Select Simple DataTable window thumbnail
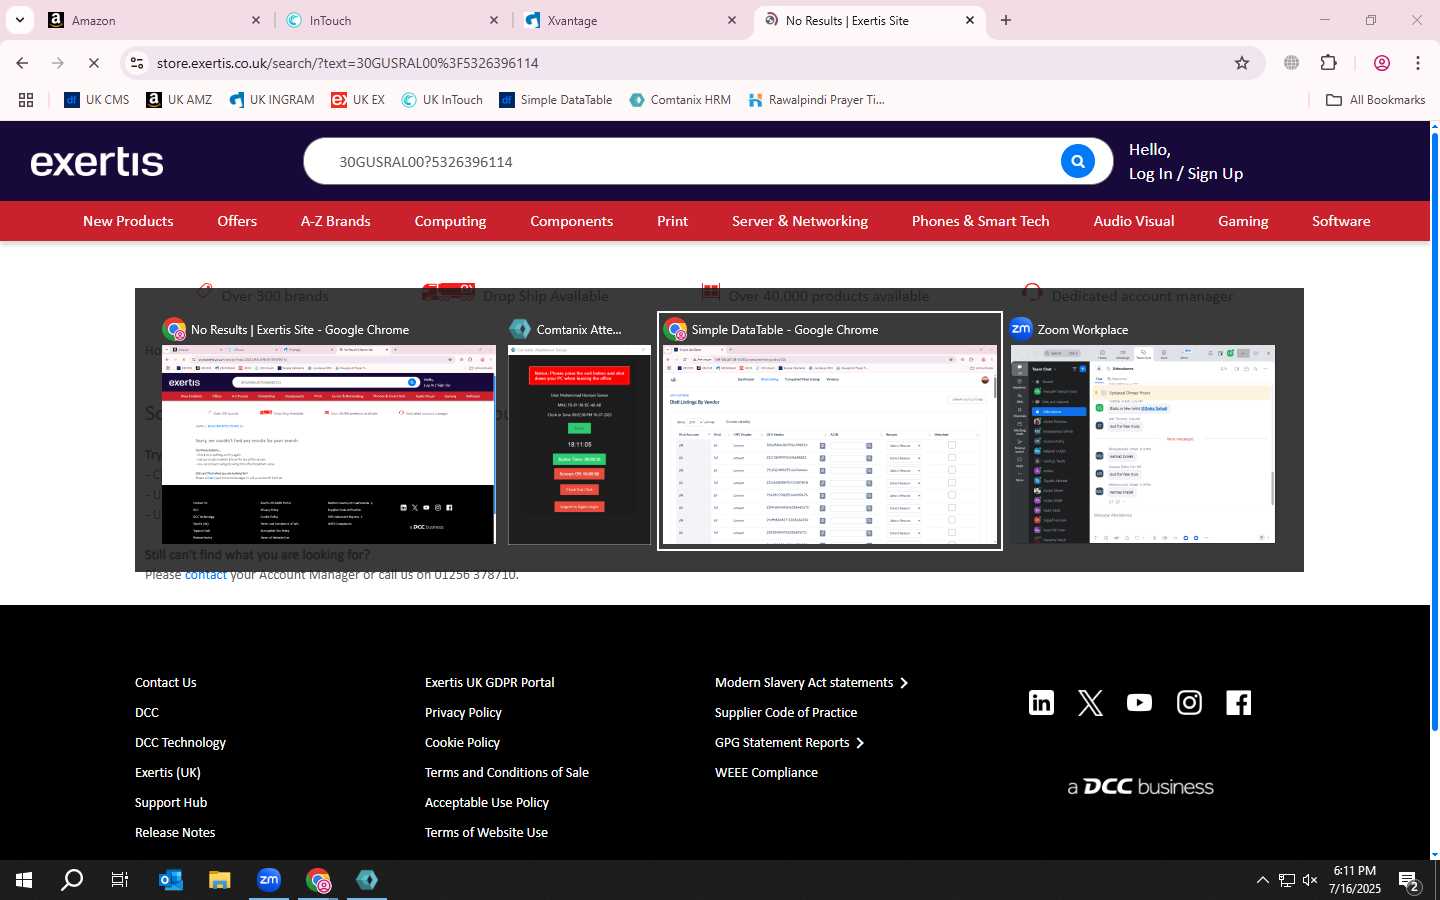The width and height of the screenshot is (1440, 900). [x=830, y=431]
